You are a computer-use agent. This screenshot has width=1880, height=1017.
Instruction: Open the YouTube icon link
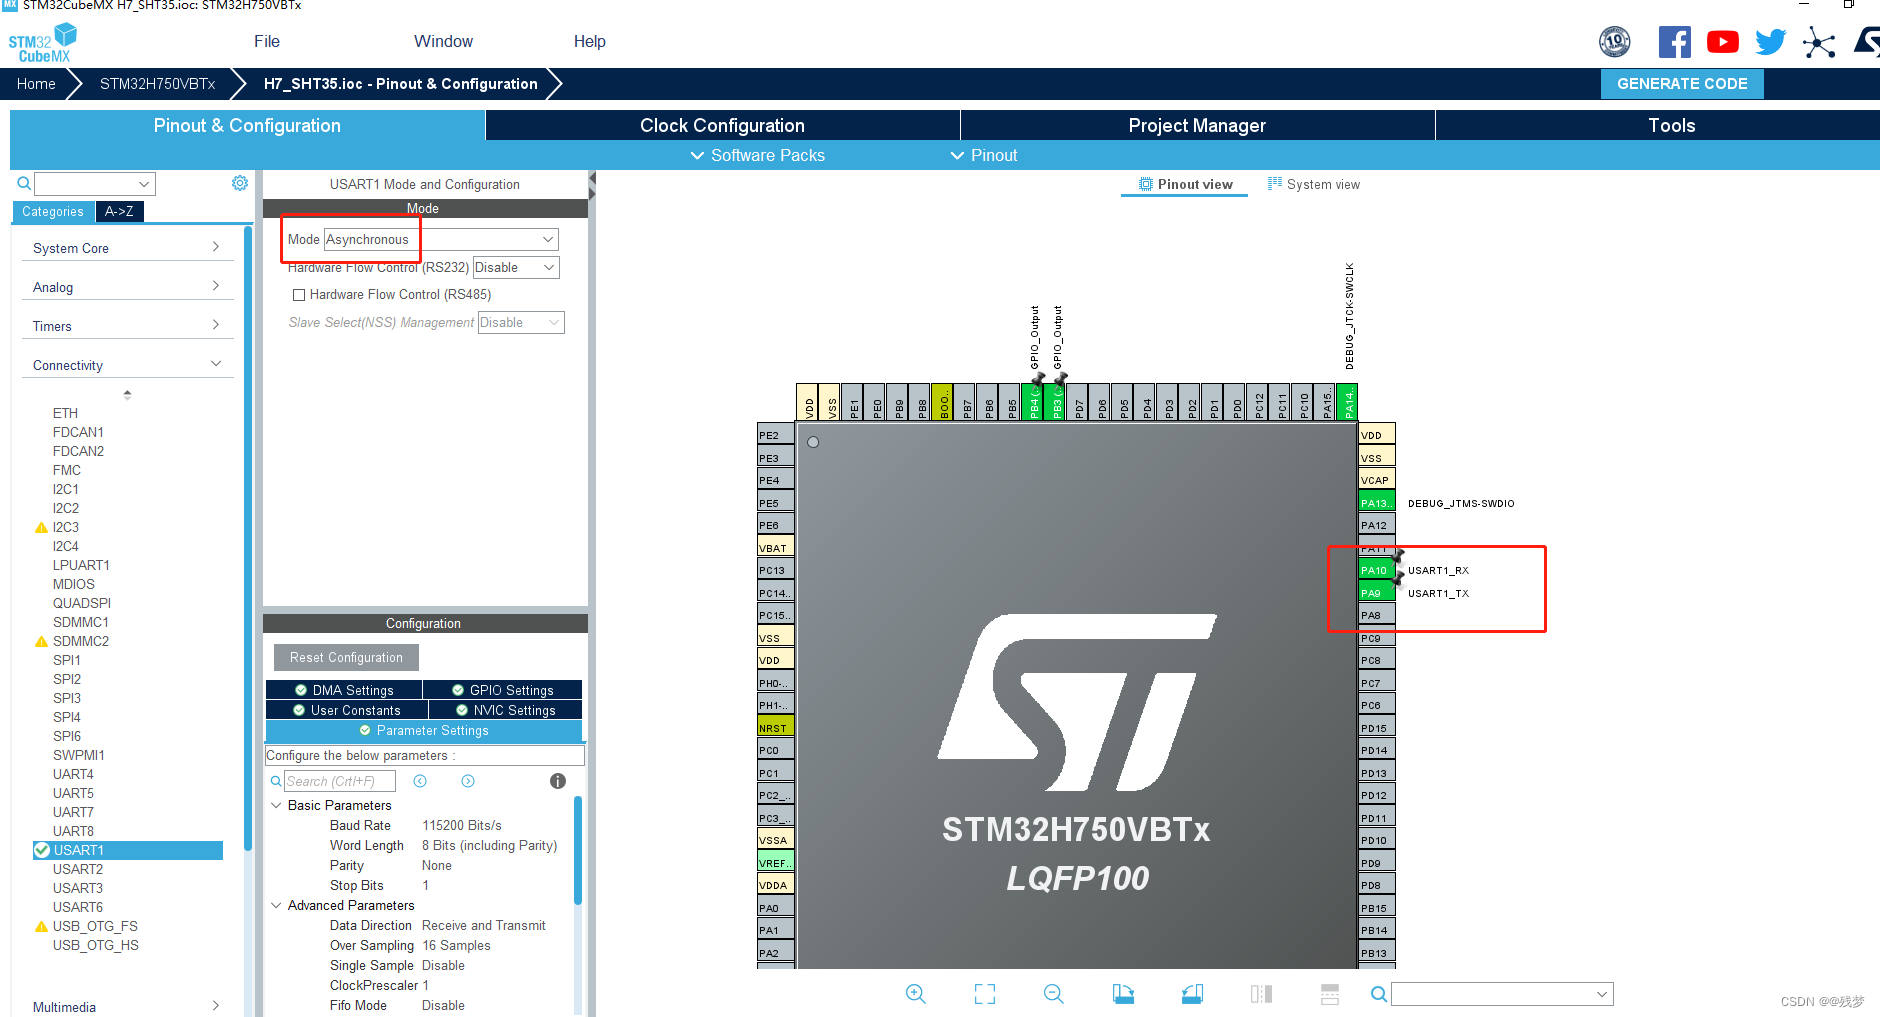[x=1722, y=42]
